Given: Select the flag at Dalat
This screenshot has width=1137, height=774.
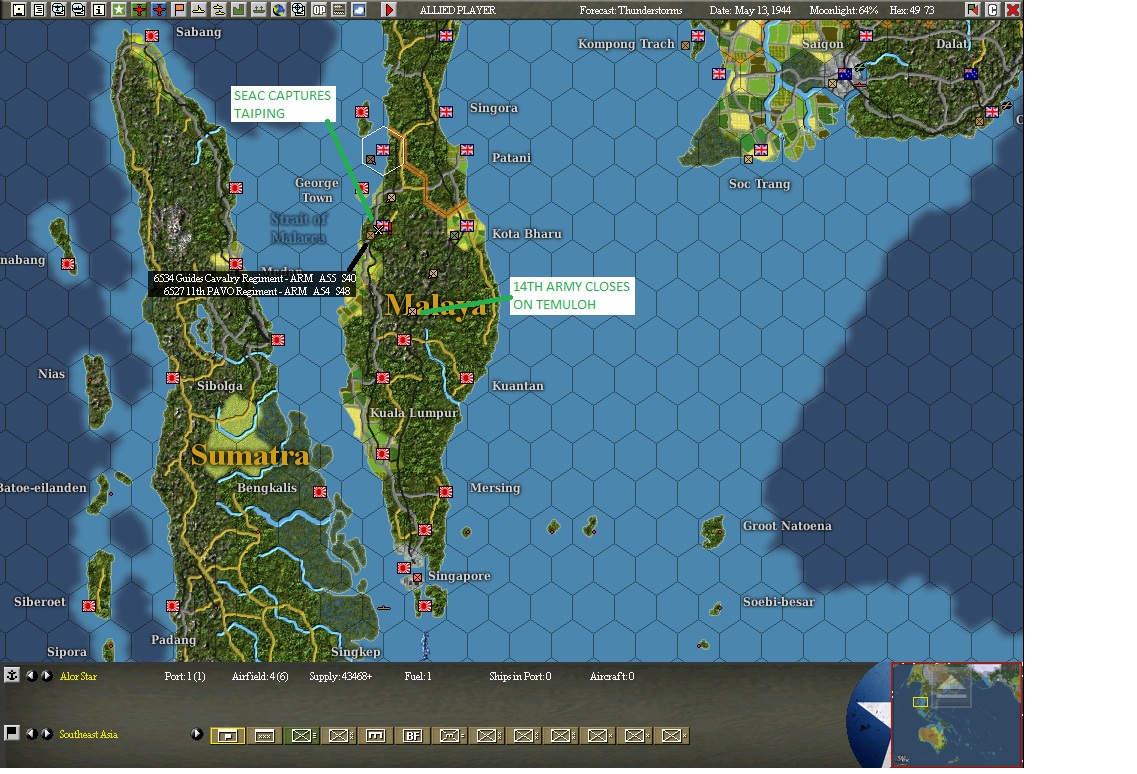Looking at the screenshot, I should click(x=971, y=73).
